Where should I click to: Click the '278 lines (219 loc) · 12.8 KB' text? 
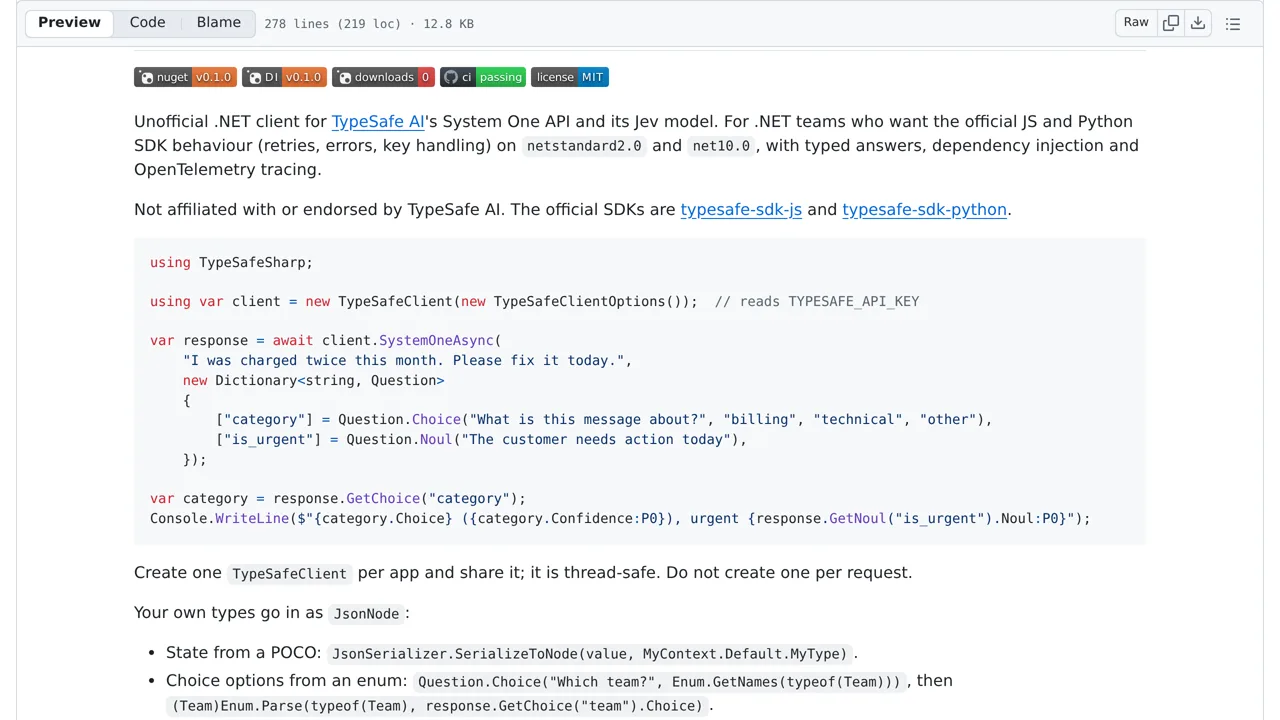[369, 23]
